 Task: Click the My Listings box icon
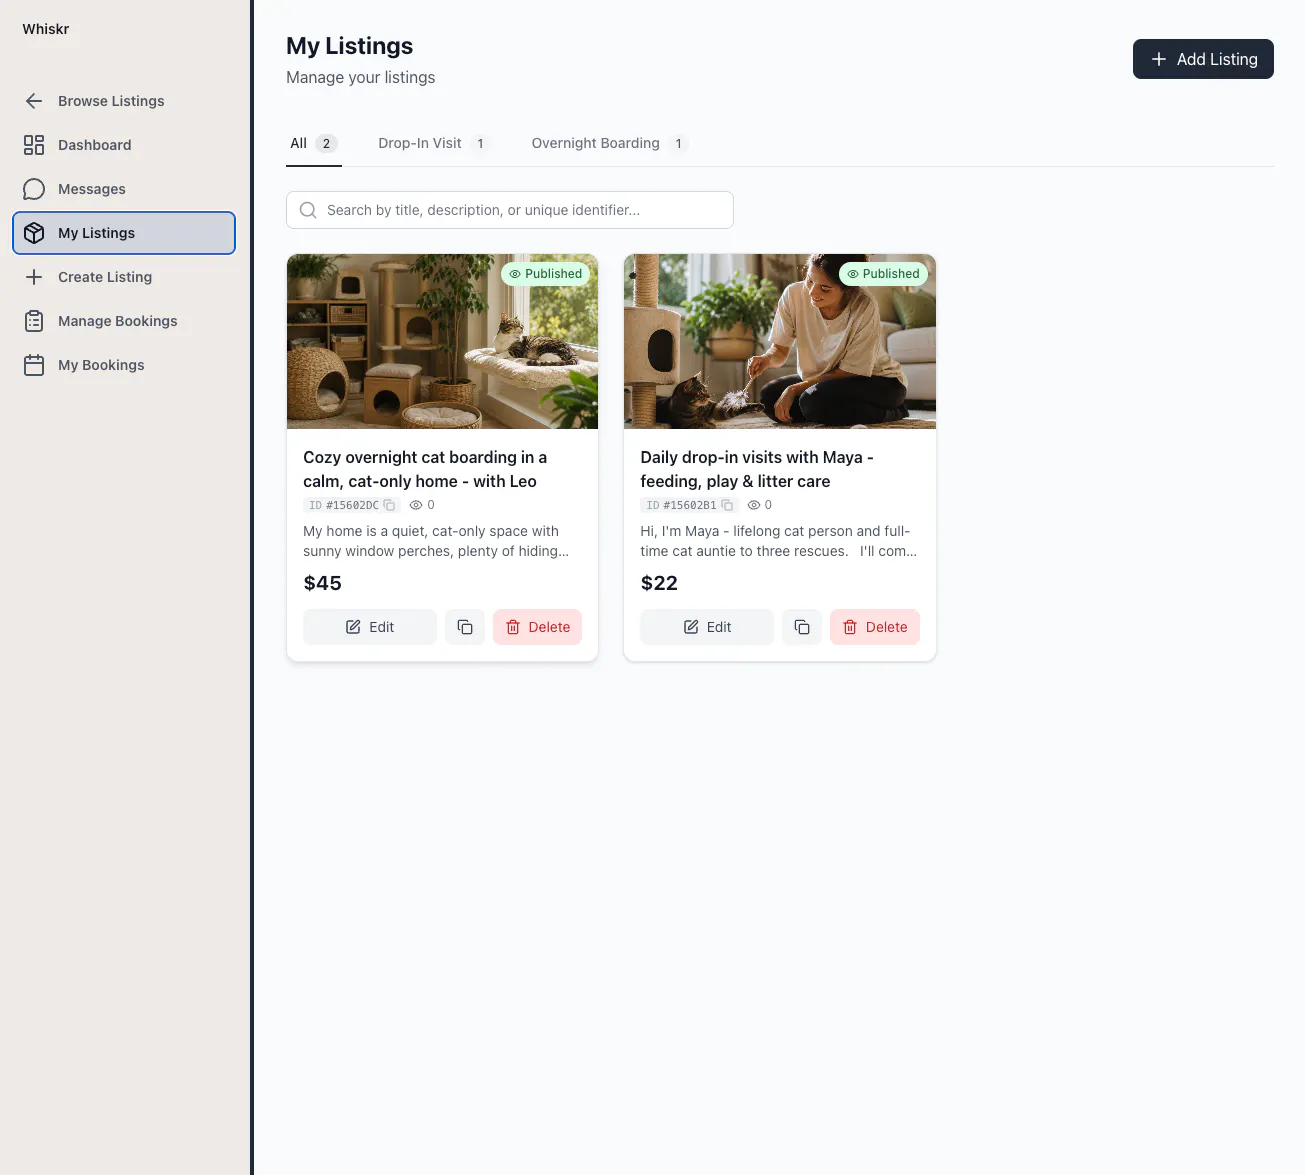click(34, 233)
